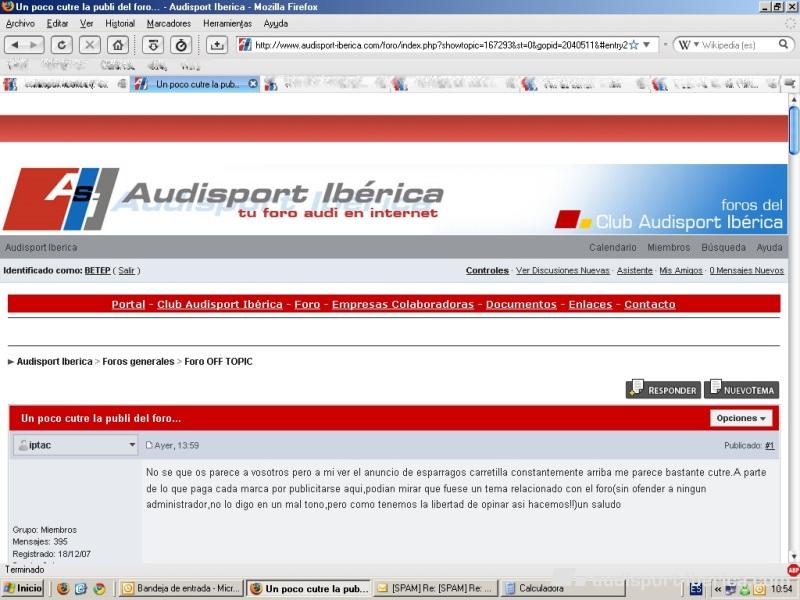
Task: Go forward using the Firefox forward arrow
Action: tap(34, 45)
